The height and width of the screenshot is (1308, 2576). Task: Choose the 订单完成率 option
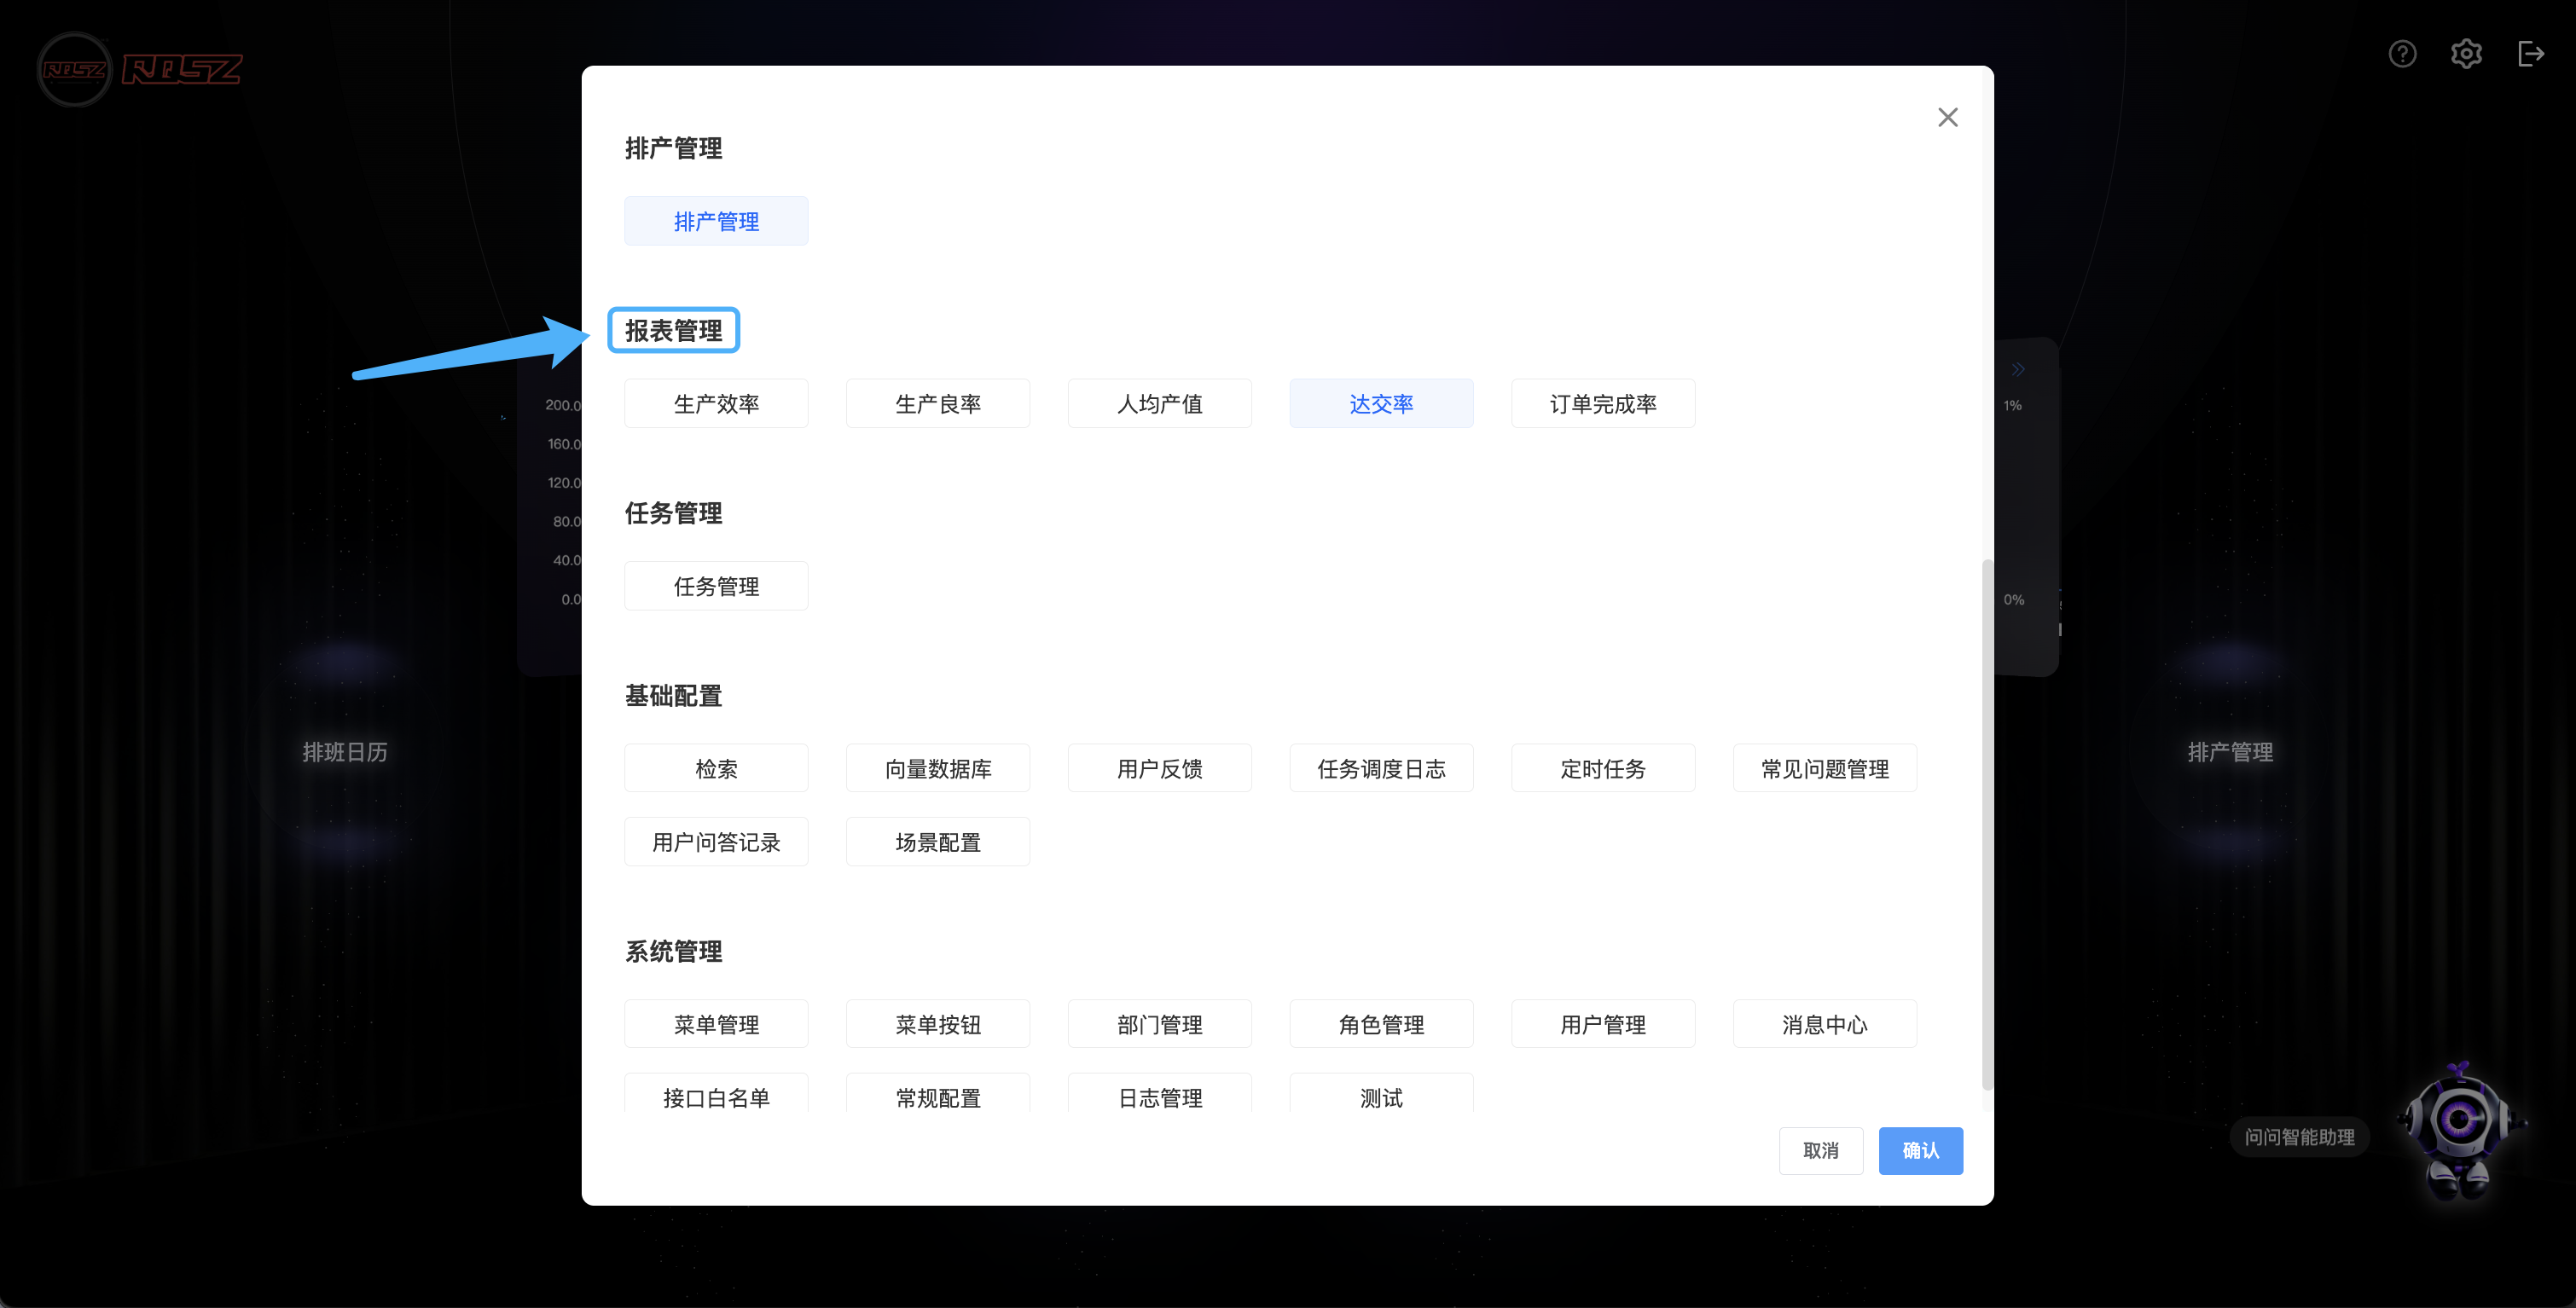(1603, 404)
